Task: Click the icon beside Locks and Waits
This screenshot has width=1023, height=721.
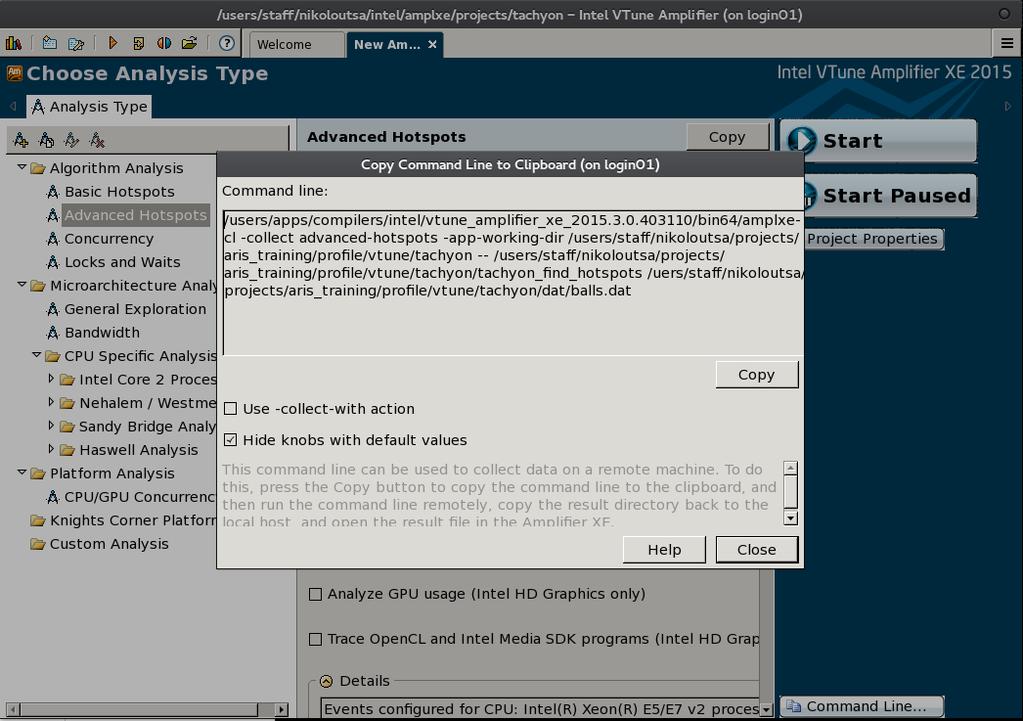Action: pos(53,262)
